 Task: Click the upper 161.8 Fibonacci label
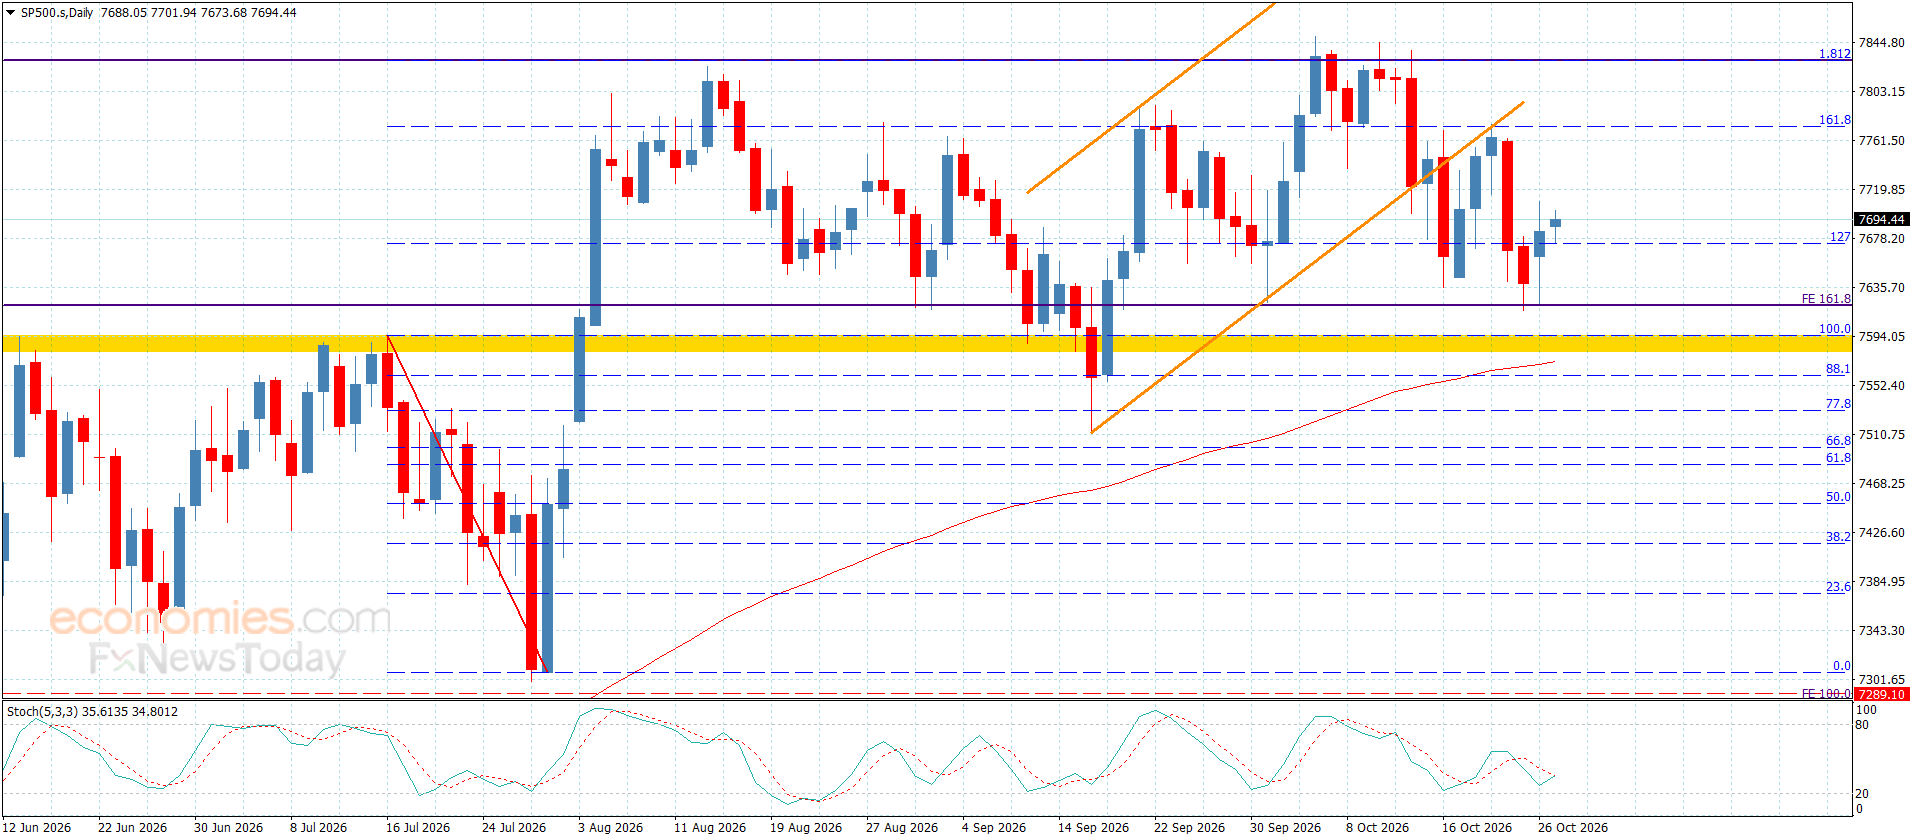[1834, 120]
